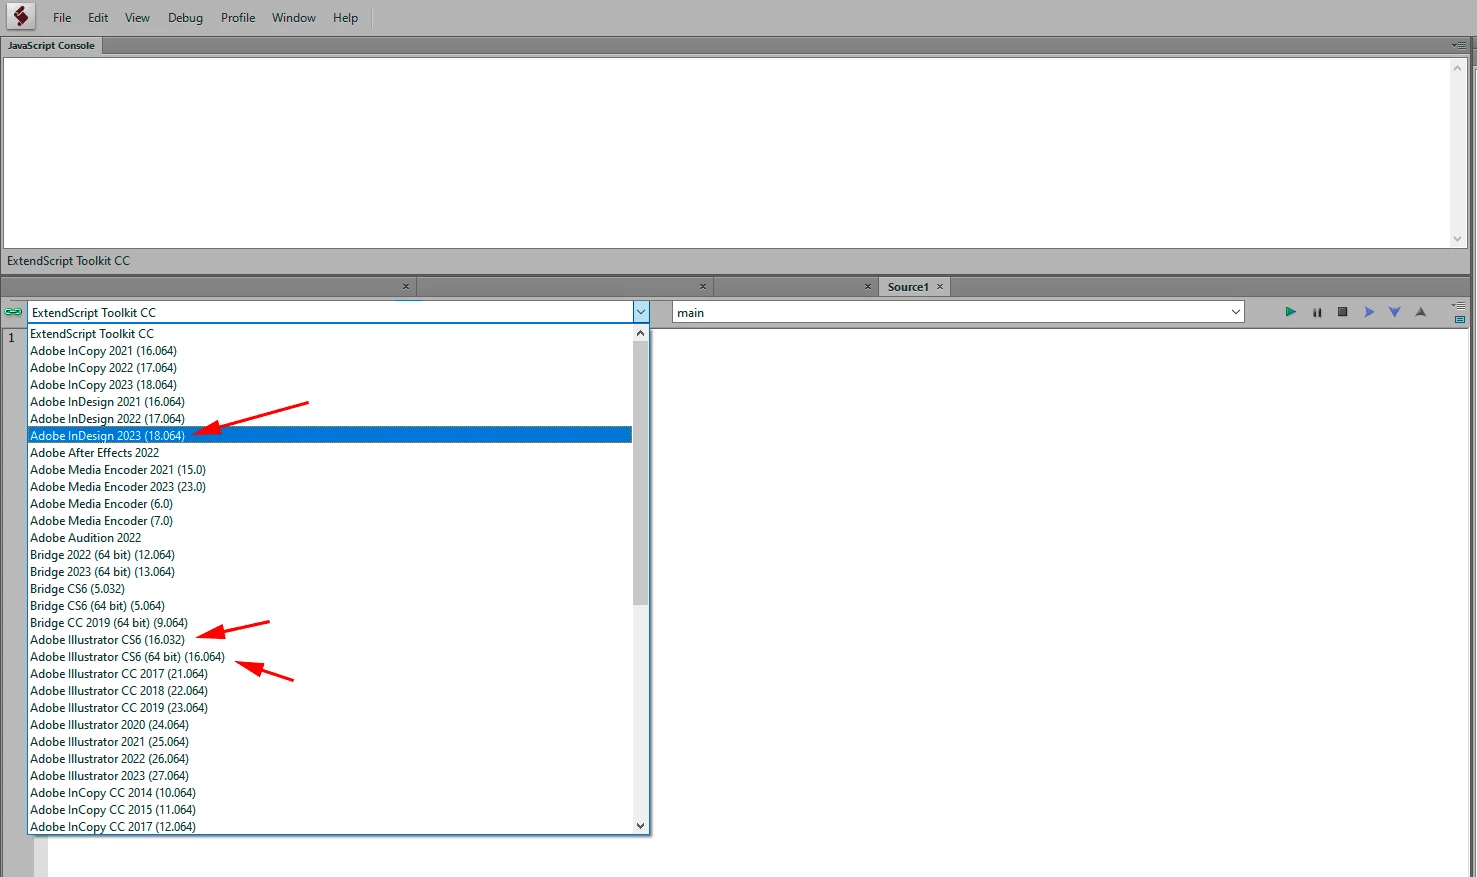Open the Profile menu
1477x877 pixels.
[238, 18]
